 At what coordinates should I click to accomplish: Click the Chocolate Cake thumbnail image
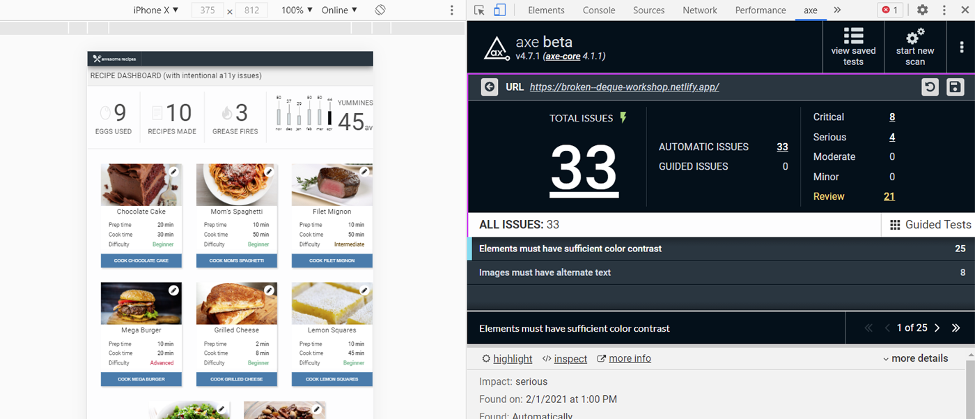(141, 185)
